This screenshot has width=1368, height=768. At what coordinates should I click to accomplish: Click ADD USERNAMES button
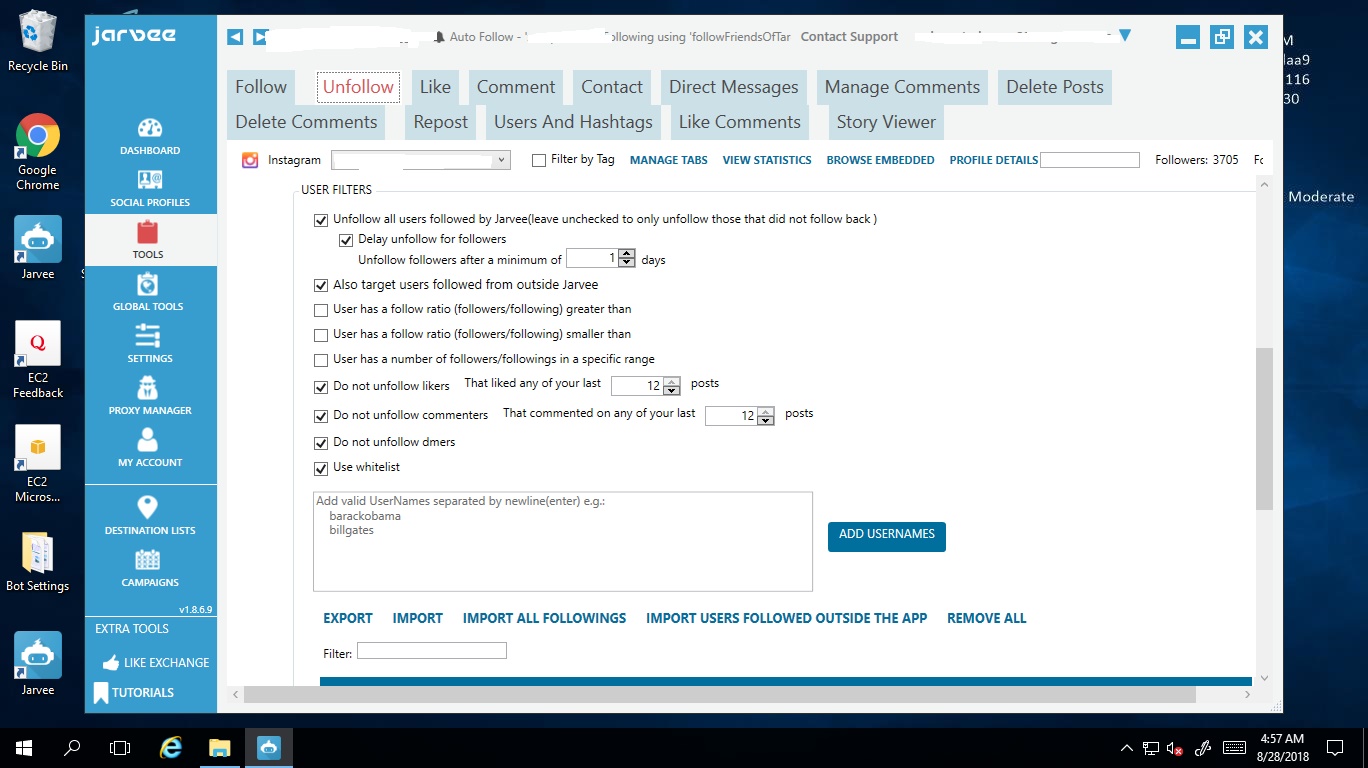point(887,536)
